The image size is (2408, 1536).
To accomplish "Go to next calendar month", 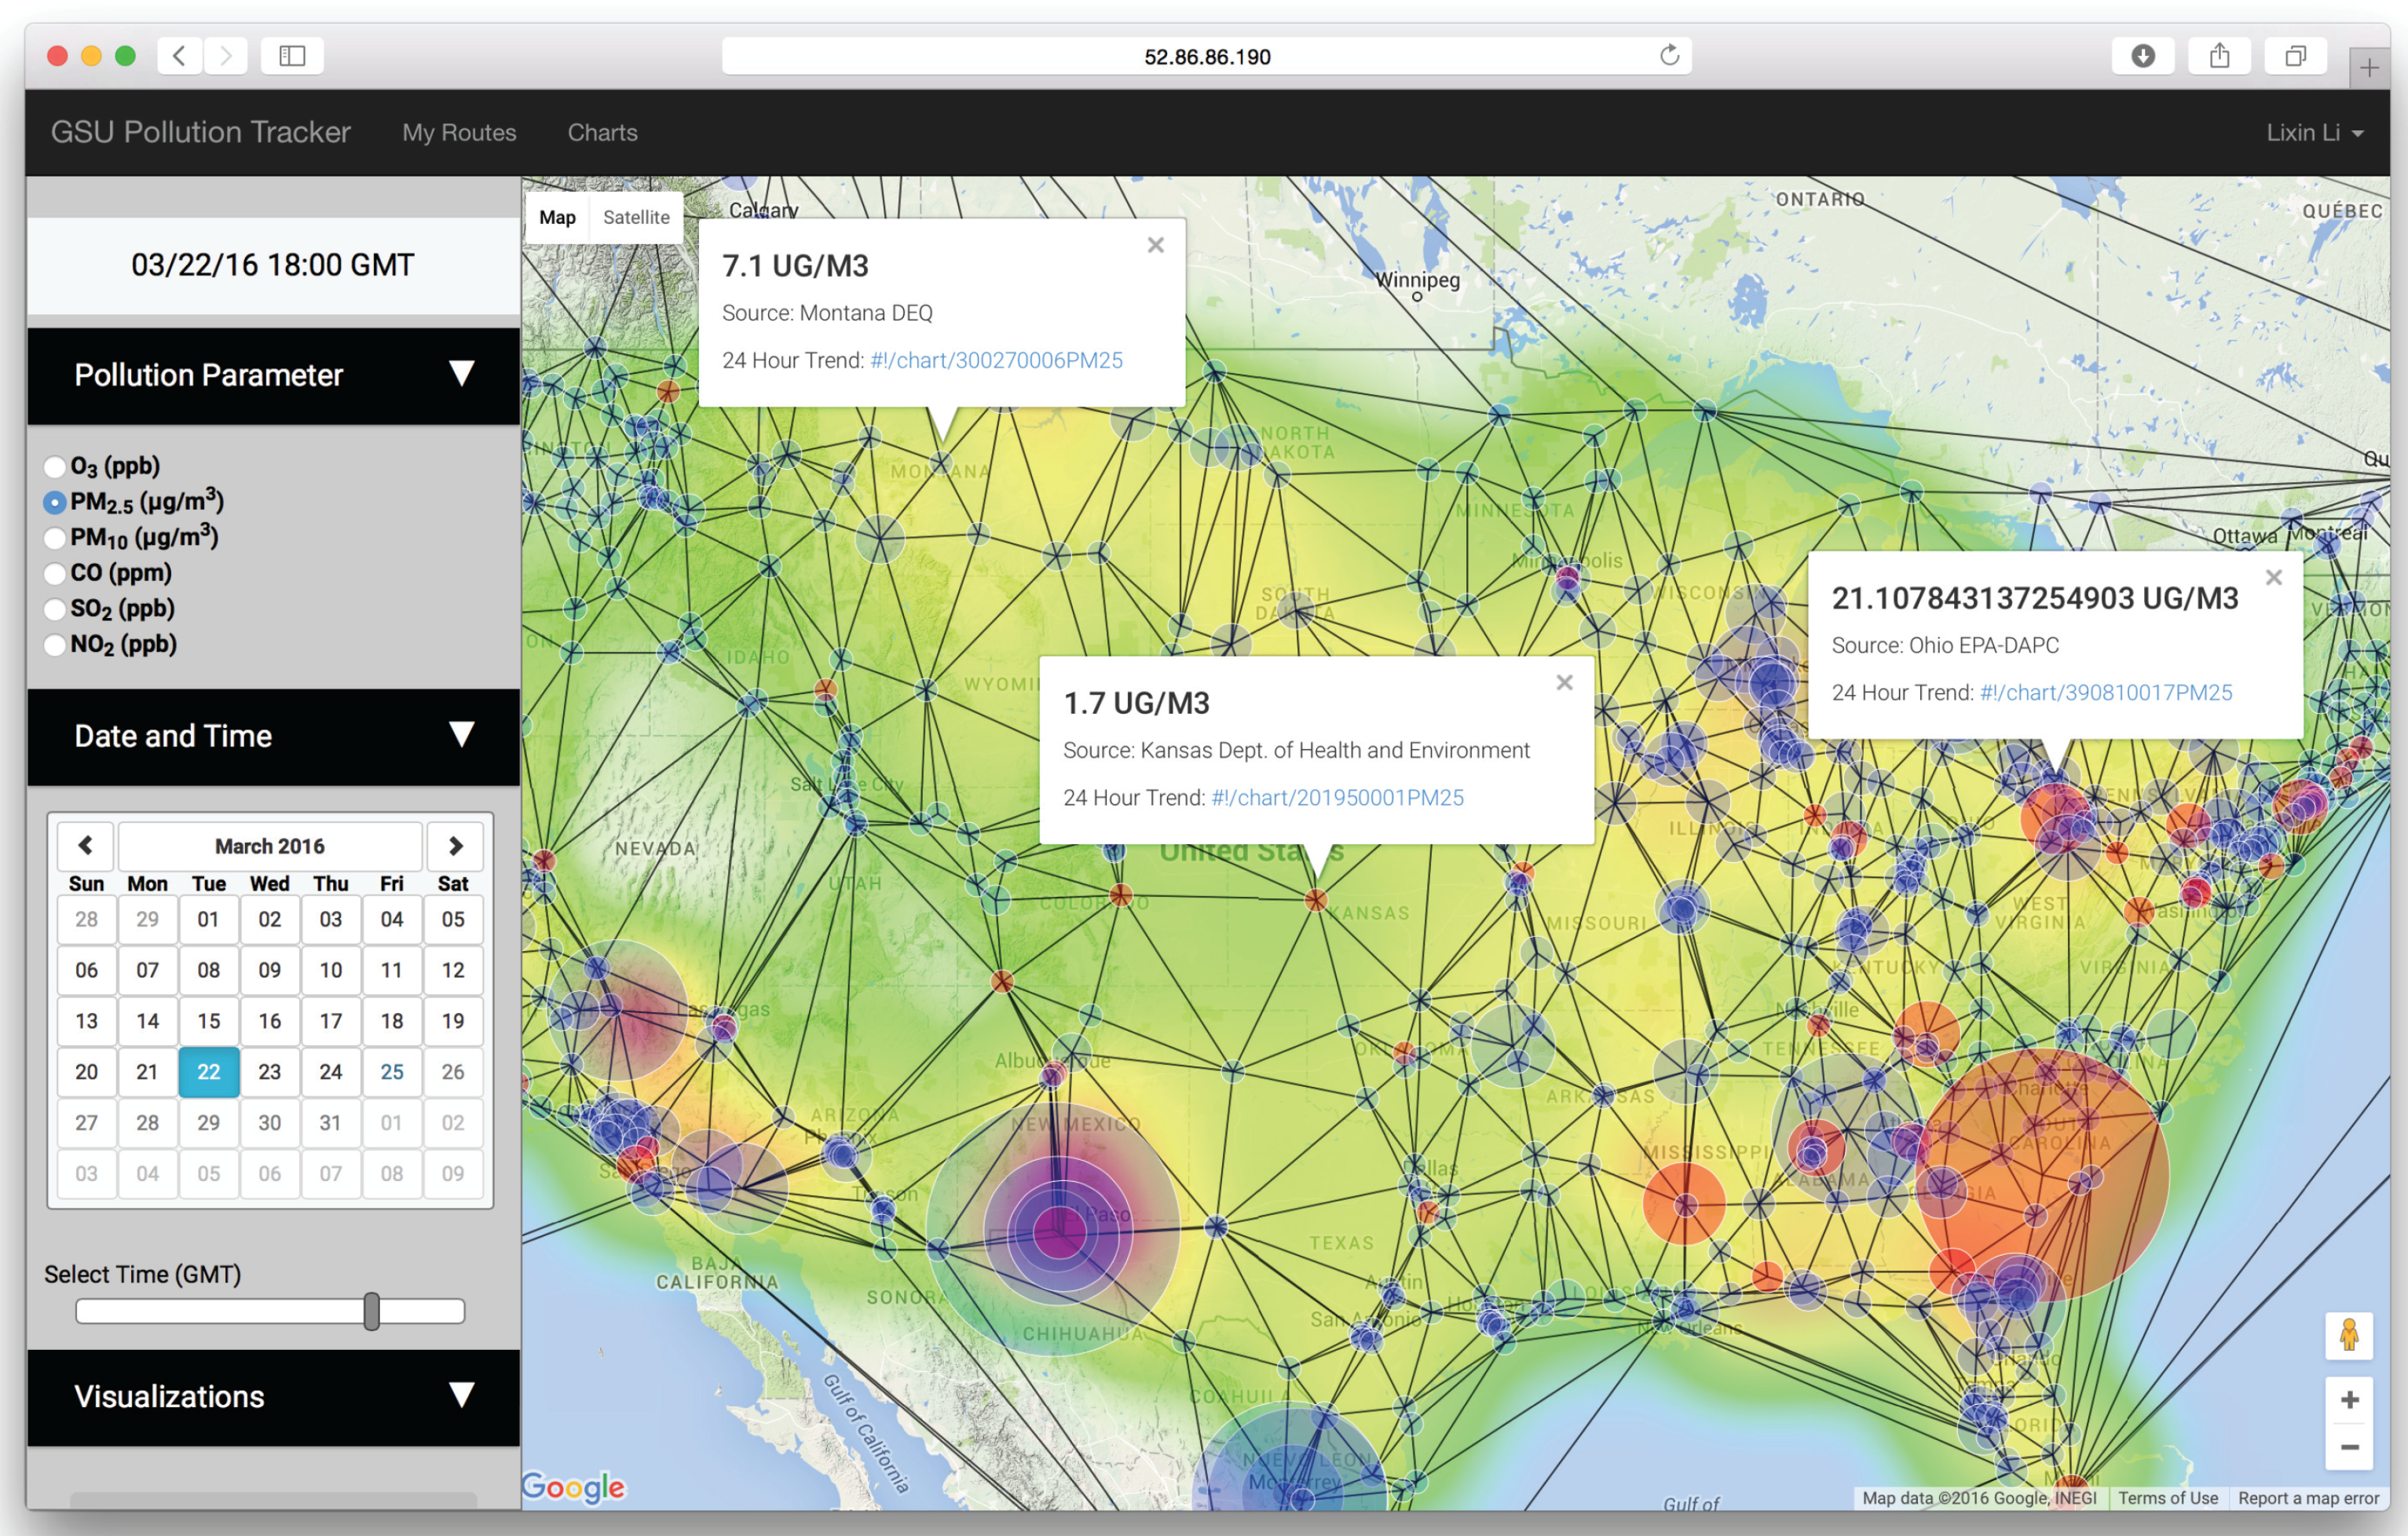I will tap(455, 846).
